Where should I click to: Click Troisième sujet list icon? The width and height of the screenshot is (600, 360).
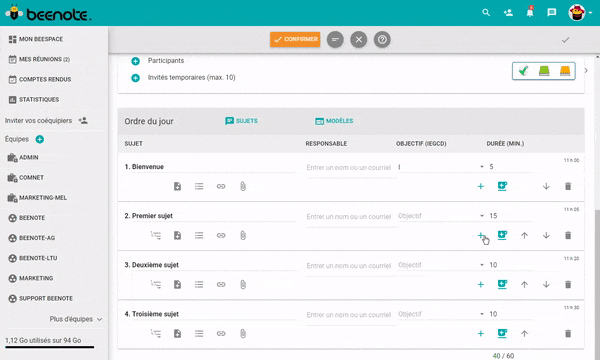pos(199,333)
